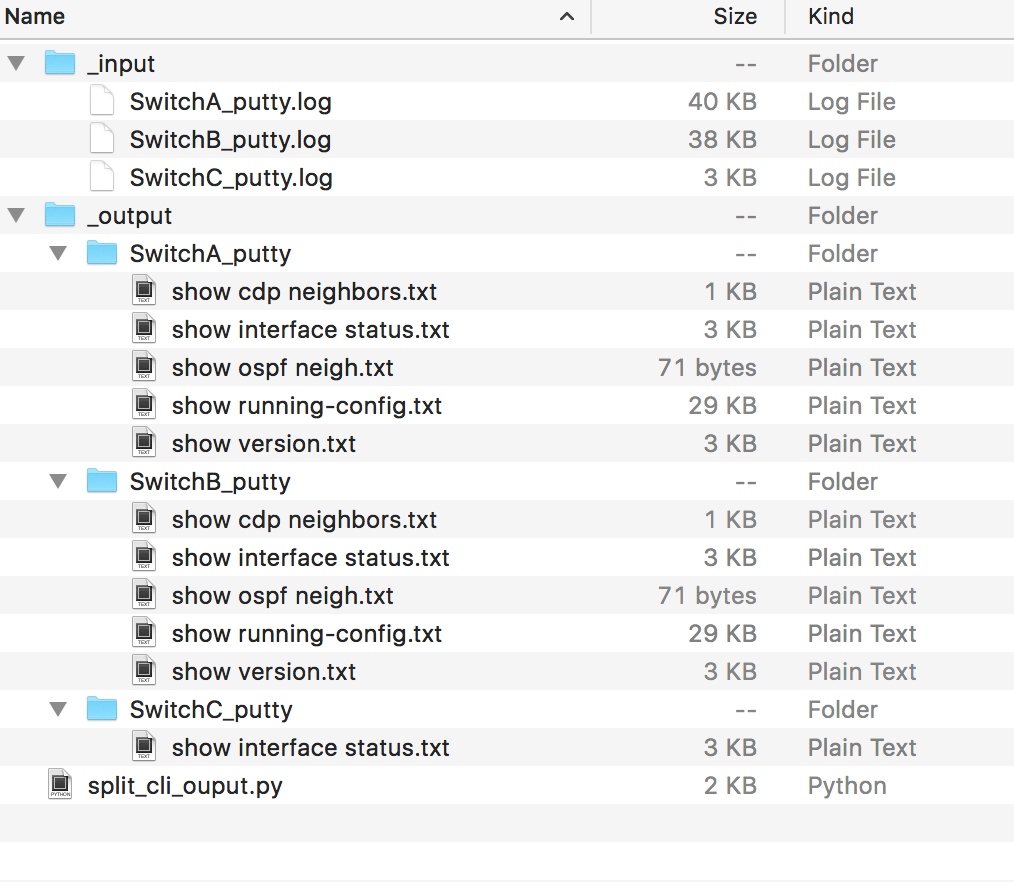Click the 38 KB size of SwitchB_putty.log
The height and width of the screenshot is (882, 1014).
(722, 140)
